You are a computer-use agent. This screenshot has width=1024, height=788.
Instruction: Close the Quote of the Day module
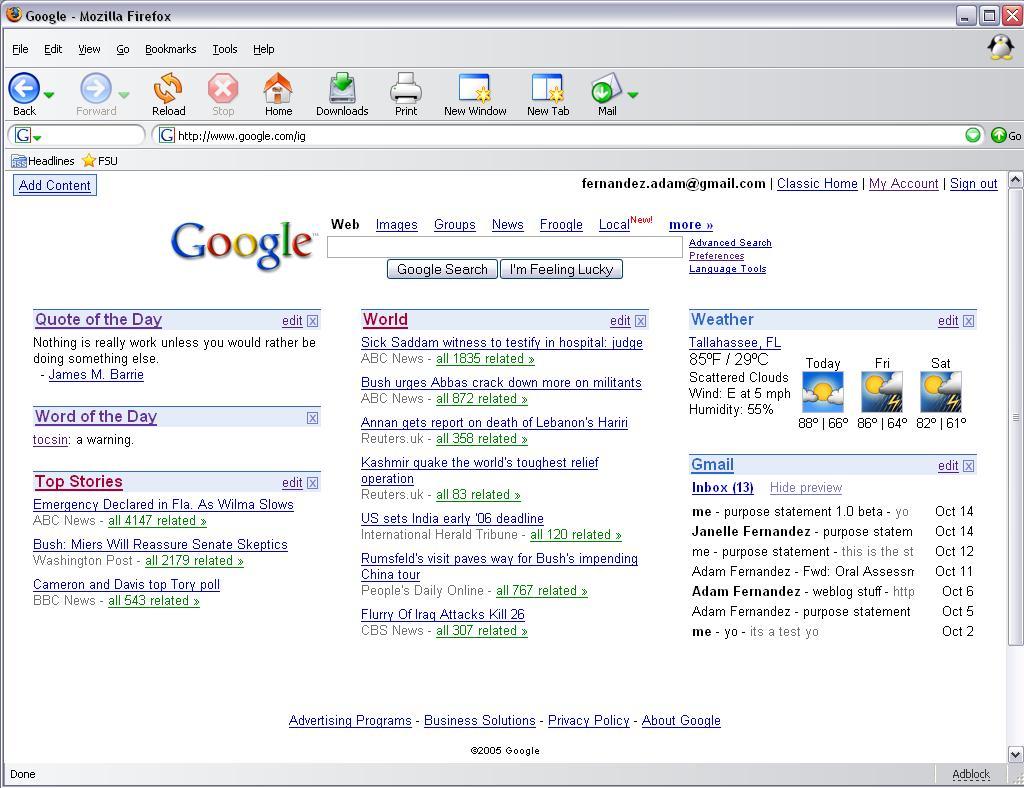coord(313,321)
